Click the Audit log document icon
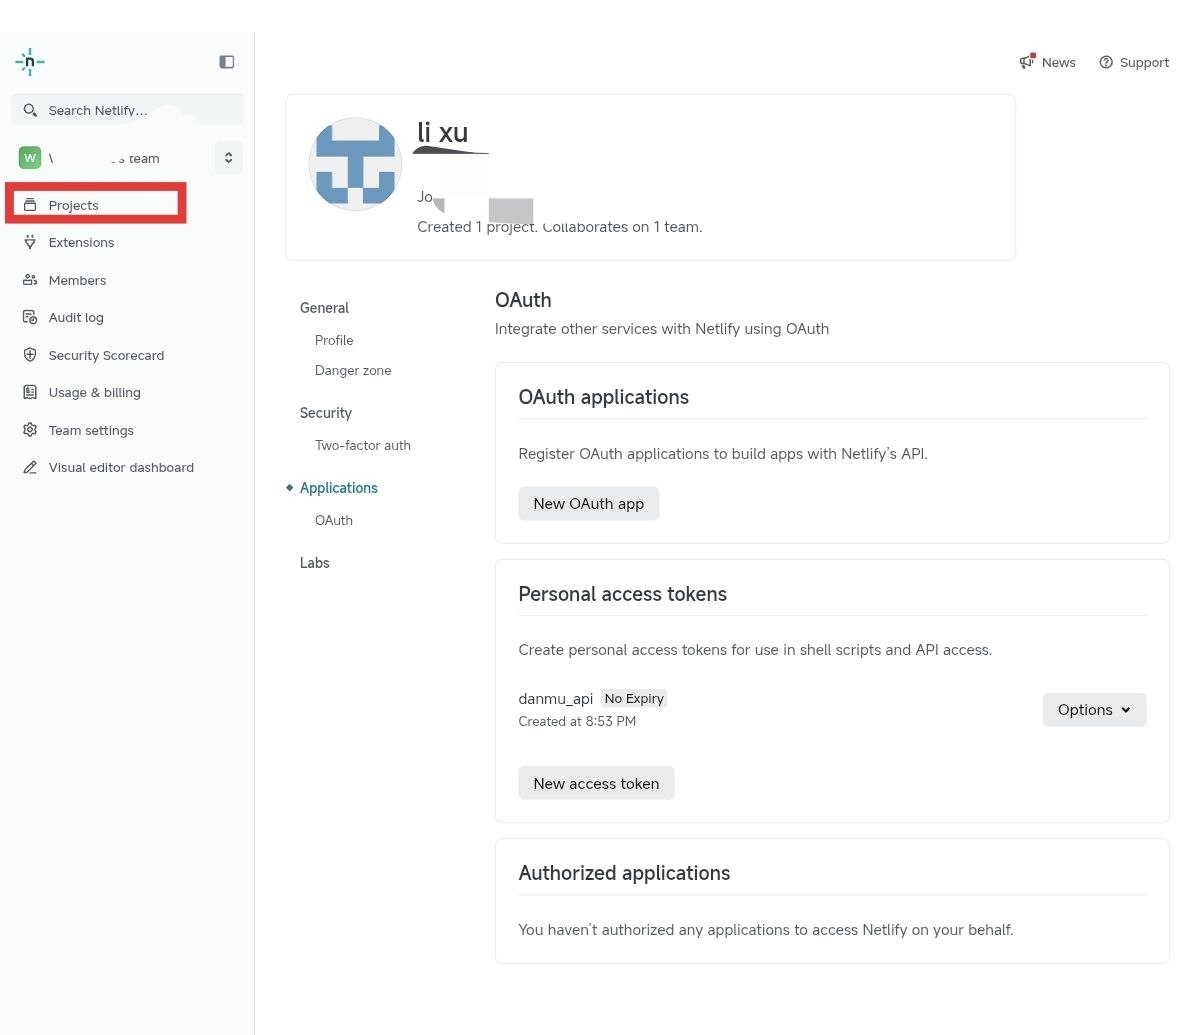The width and height of the screenshot is (1199, 1035). [30, 317]
